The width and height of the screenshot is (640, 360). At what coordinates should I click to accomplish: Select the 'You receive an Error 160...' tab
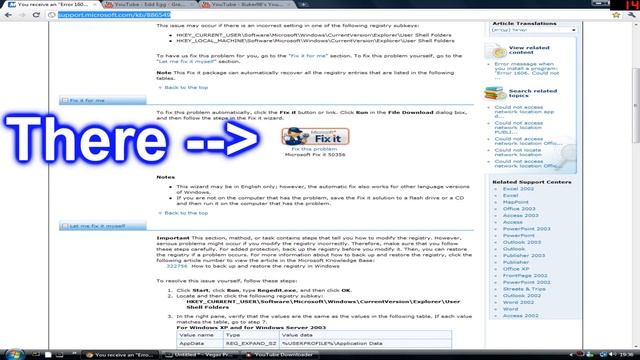click(53, 4)
